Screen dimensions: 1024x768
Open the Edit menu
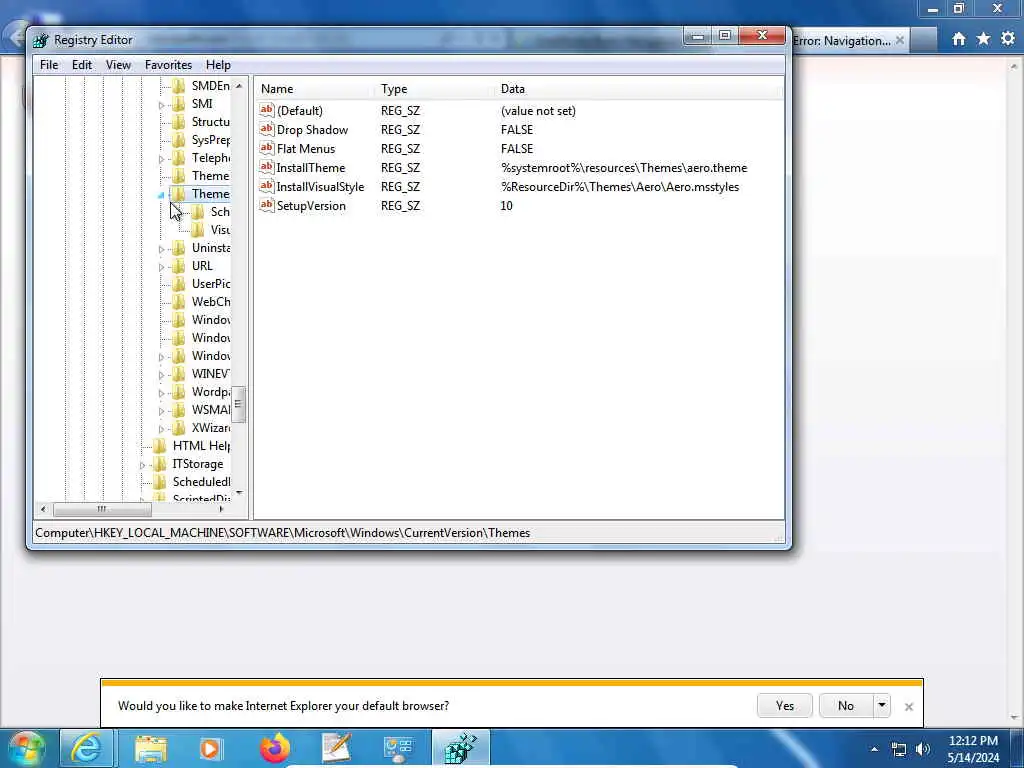[x=82, y=65]
